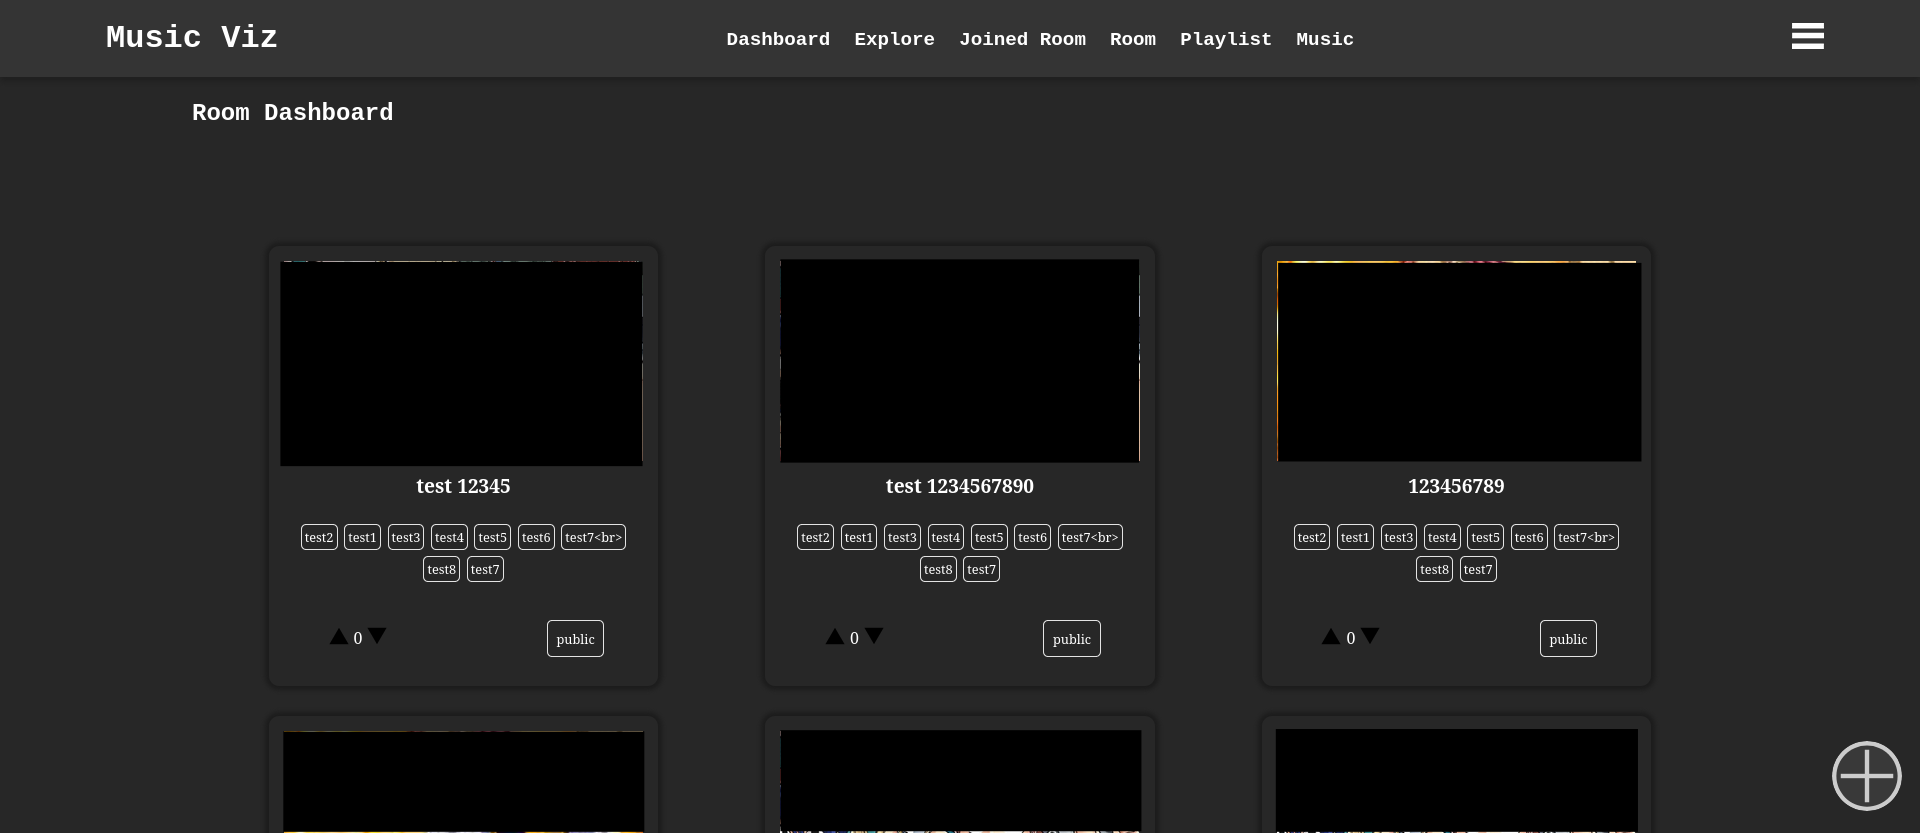The height and width of the screenshot is (833, 1920).
Task: Click public button on 'test 12345' card
Action: pos(575,638)
